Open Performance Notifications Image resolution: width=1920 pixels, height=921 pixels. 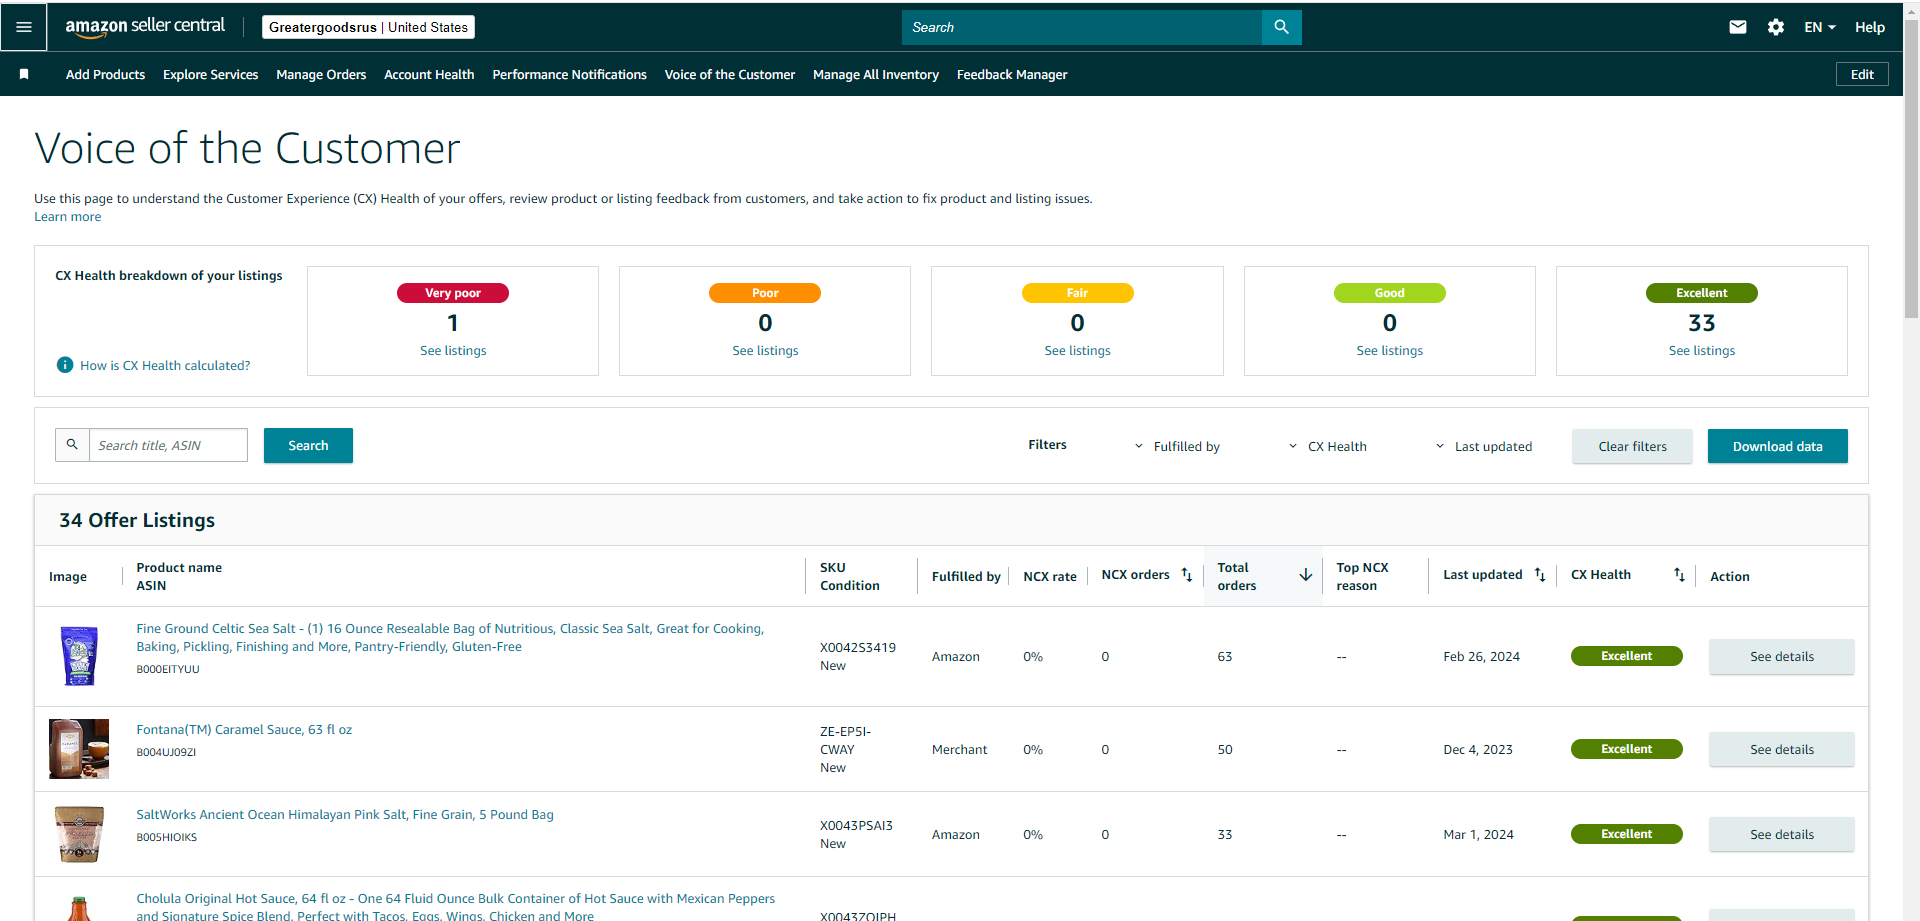coord(569,74)
